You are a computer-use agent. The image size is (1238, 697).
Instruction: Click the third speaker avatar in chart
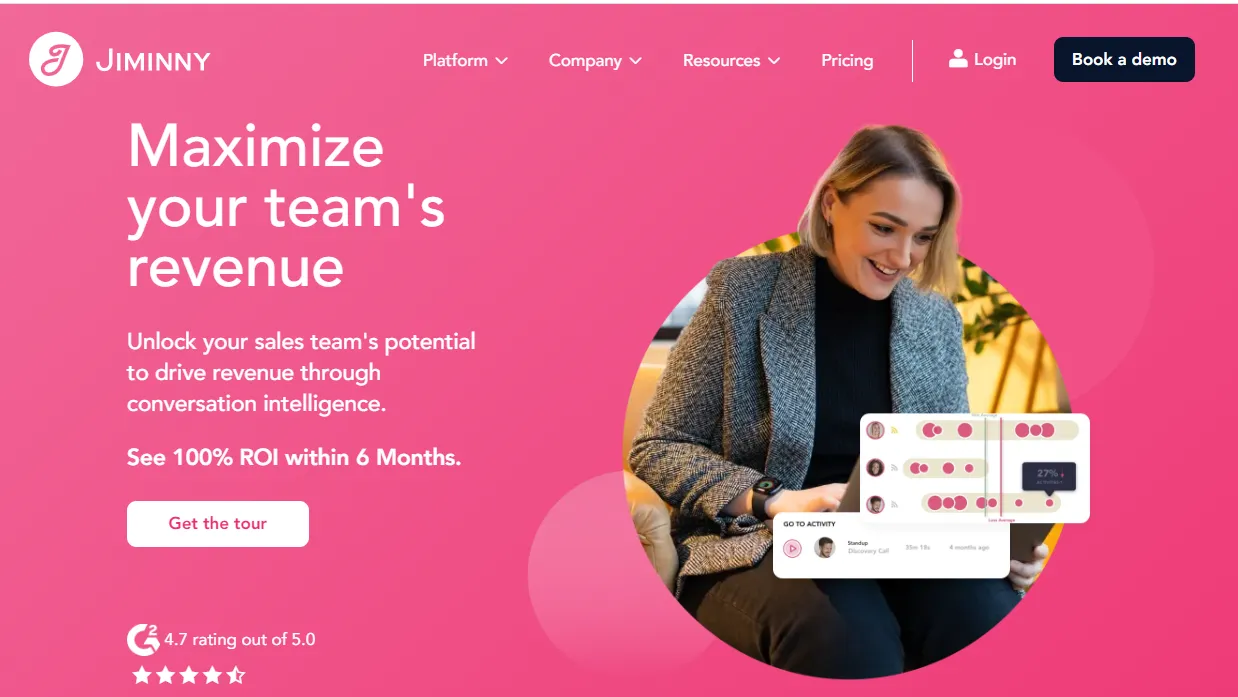click(875, 504)
